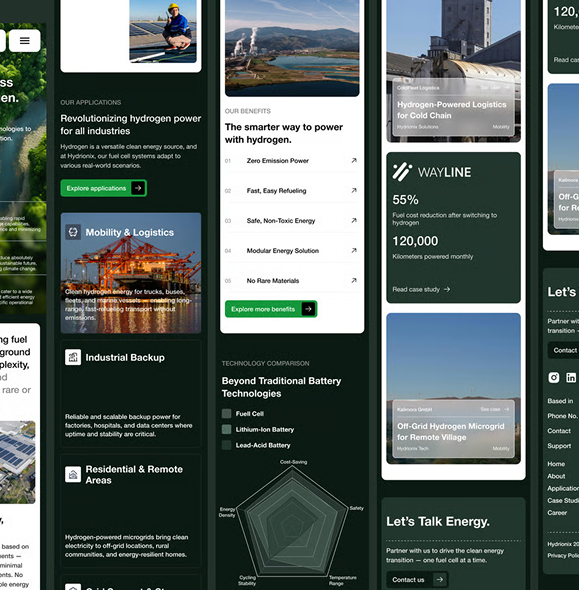This screenshot has height=590, width=579.
Task: Open the Career footer link
Action: pyautogui.click(x=557, y=512)
